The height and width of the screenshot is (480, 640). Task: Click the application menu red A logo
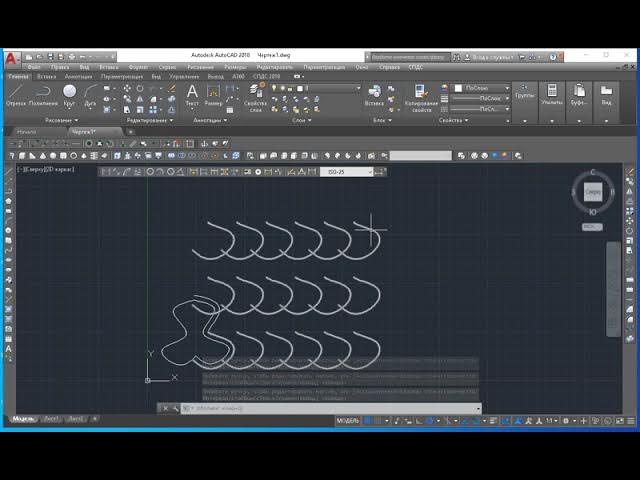11,59
